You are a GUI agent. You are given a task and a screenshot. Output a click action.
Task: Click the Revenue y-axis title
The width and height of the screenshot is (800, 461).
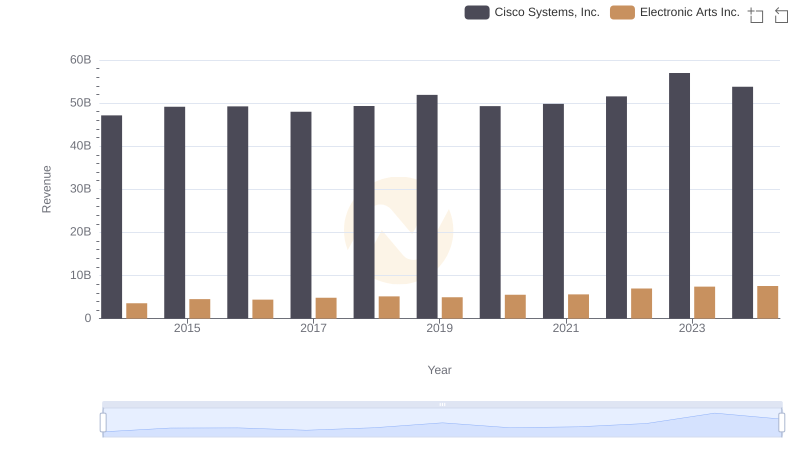tap(46, 189)
